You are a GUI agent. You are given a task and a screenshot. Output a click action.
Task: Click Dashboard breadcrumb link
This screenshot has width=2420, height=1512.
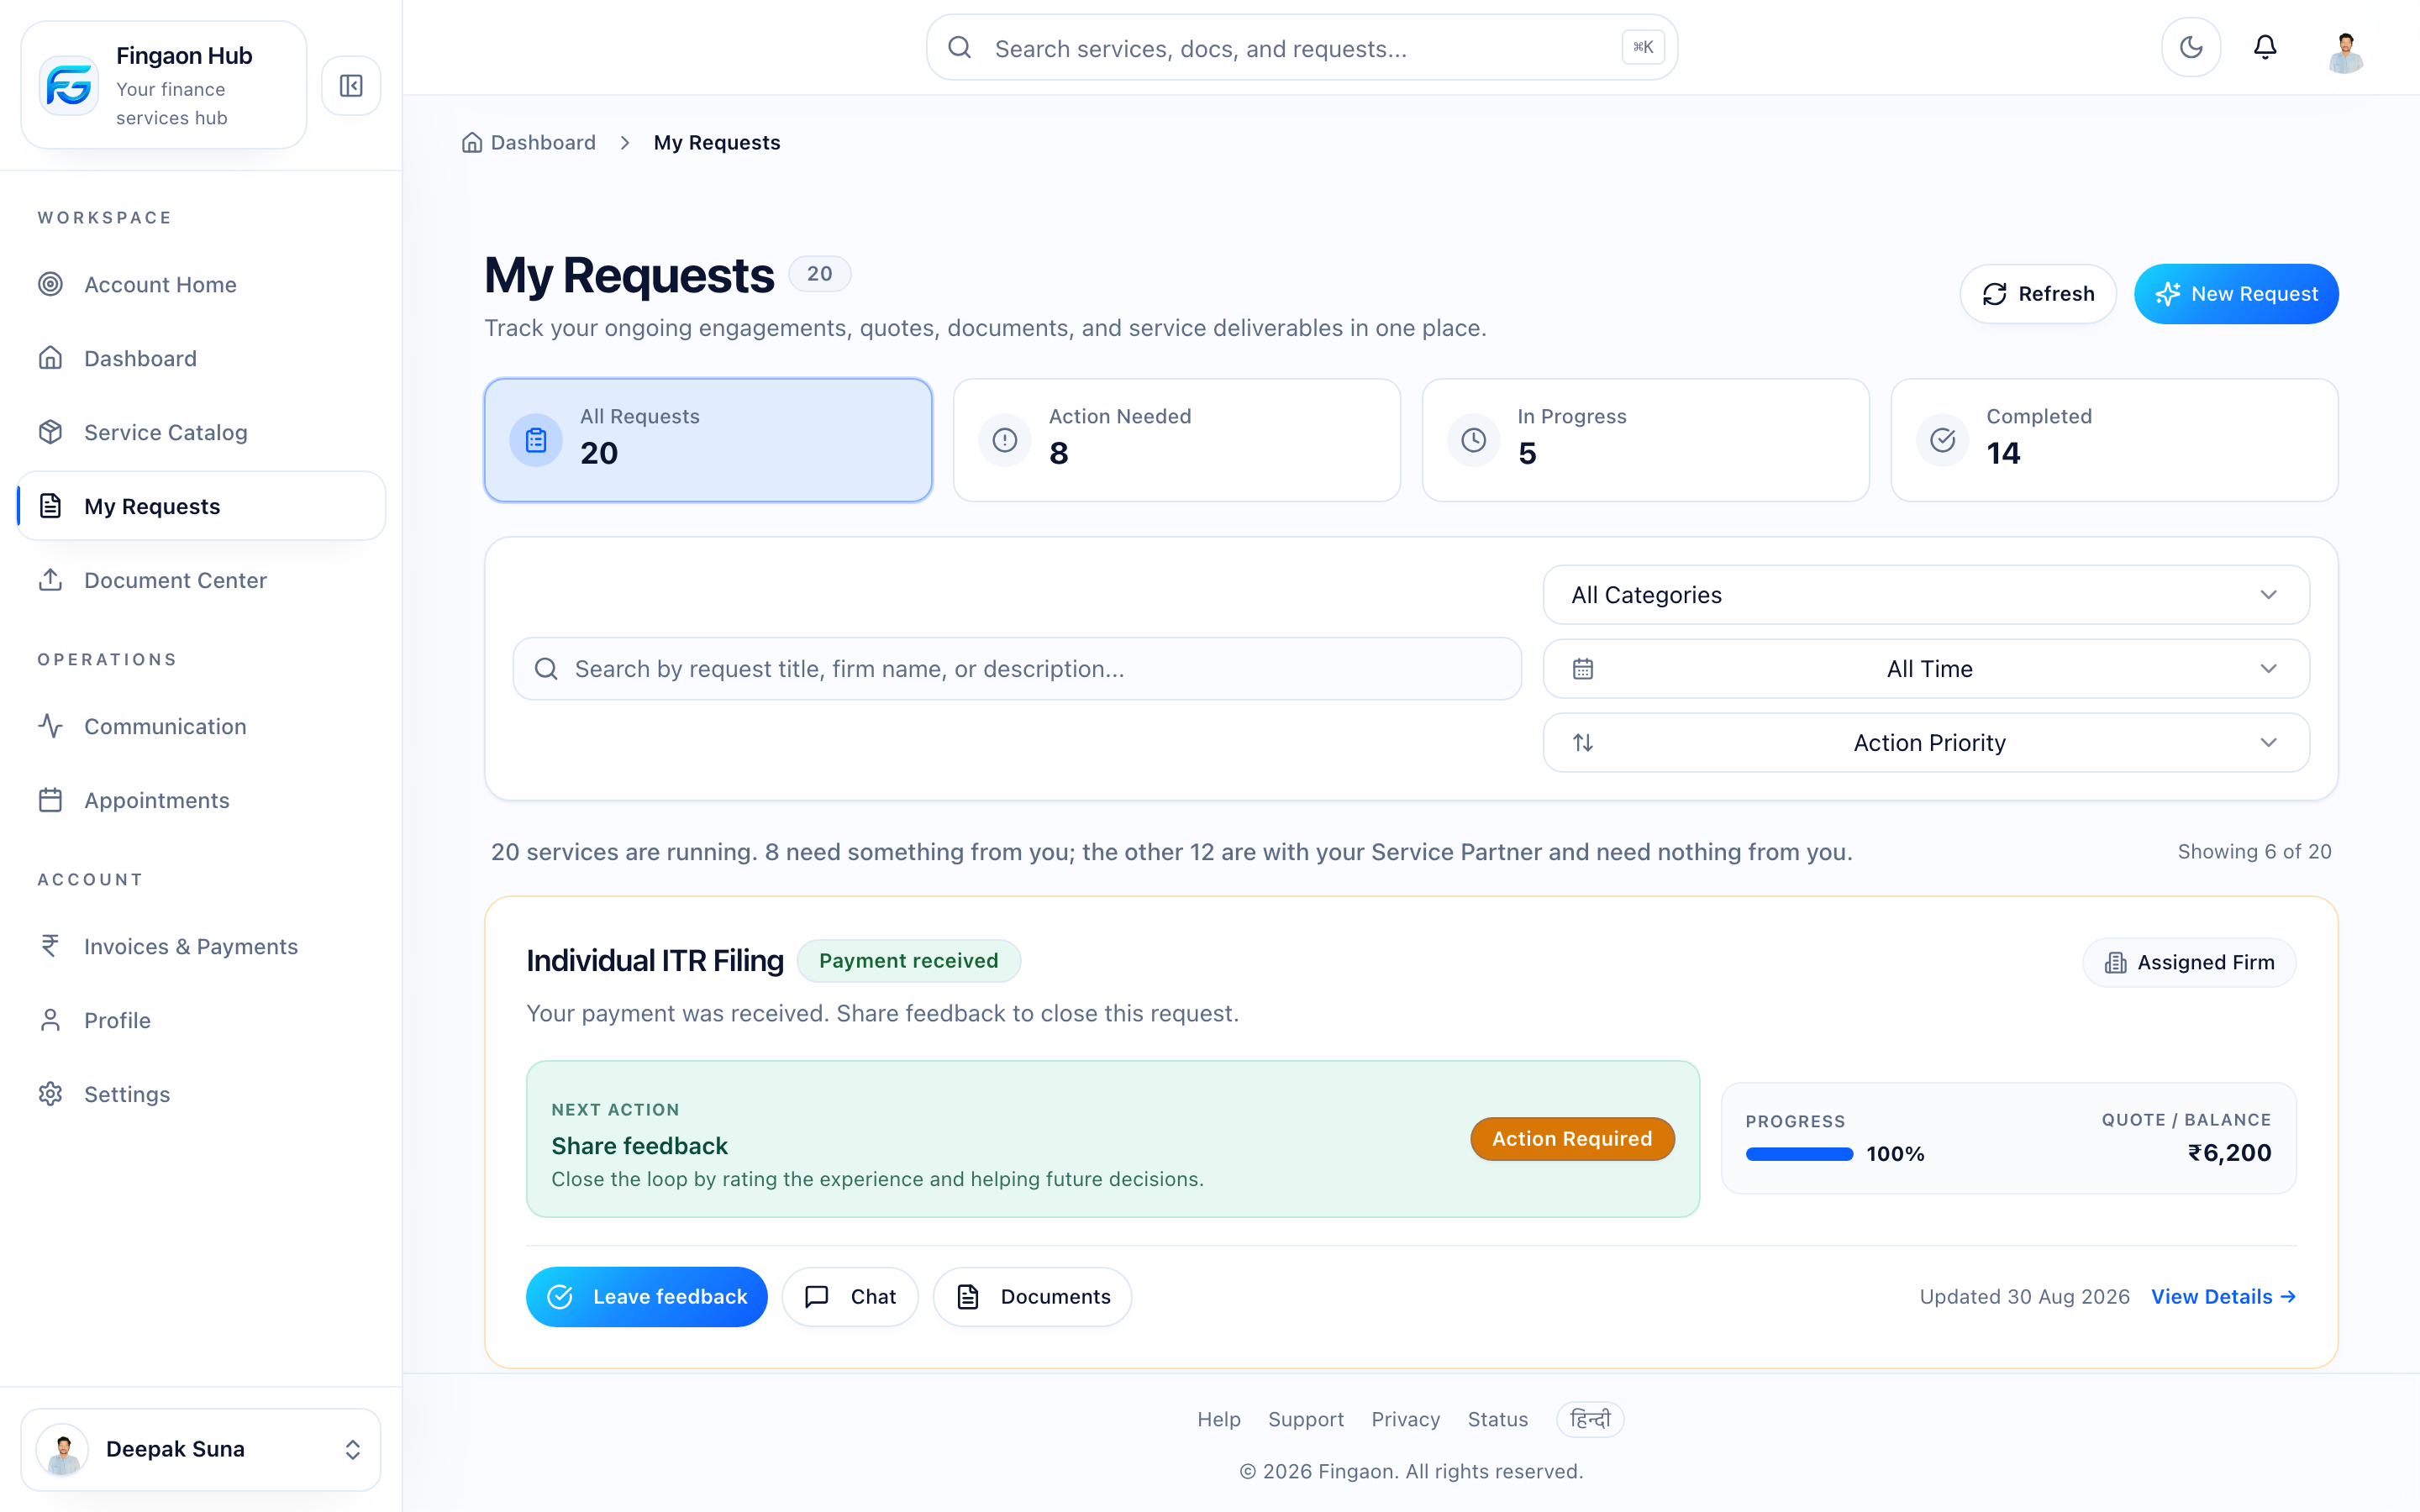pos(529,143)
